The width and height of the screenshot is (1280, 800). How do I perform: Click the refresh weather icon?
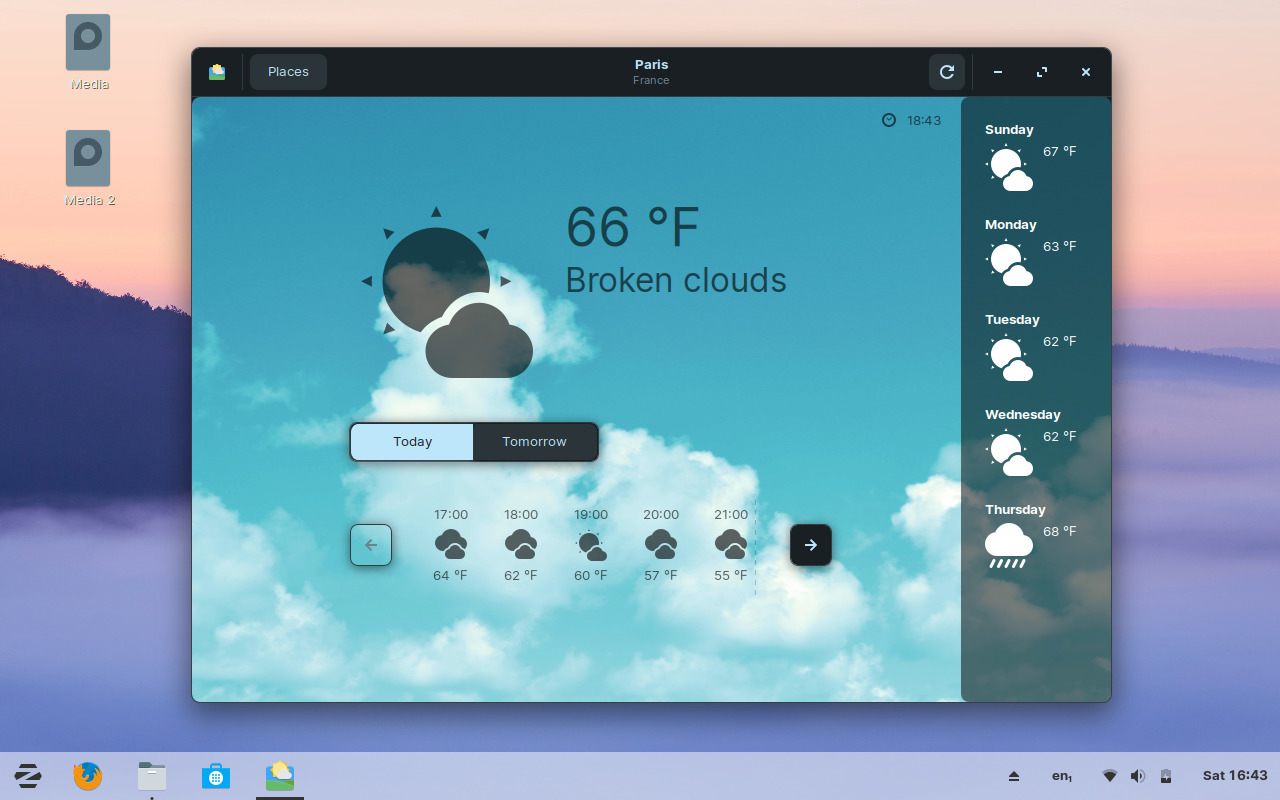point(947,72)
